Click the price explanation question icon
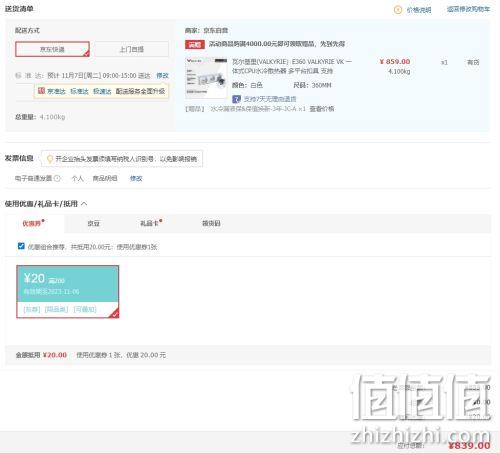Viewport: 500px width, 453px height. tap(398, 10)
